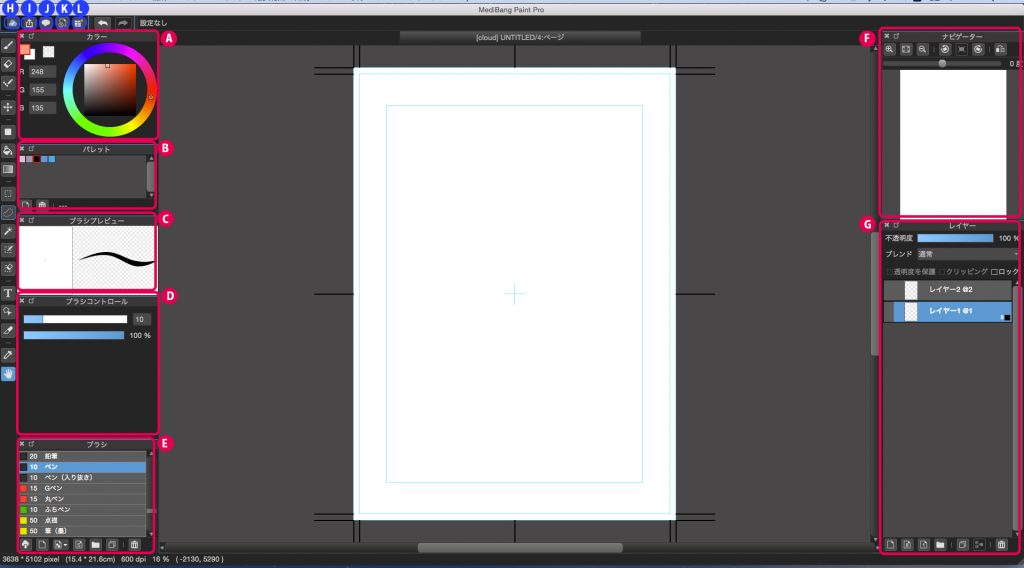Rotate canvas left in Navigator
Image resolution: width=1024 pixels, height=568 pixels.
pos(945,50)
